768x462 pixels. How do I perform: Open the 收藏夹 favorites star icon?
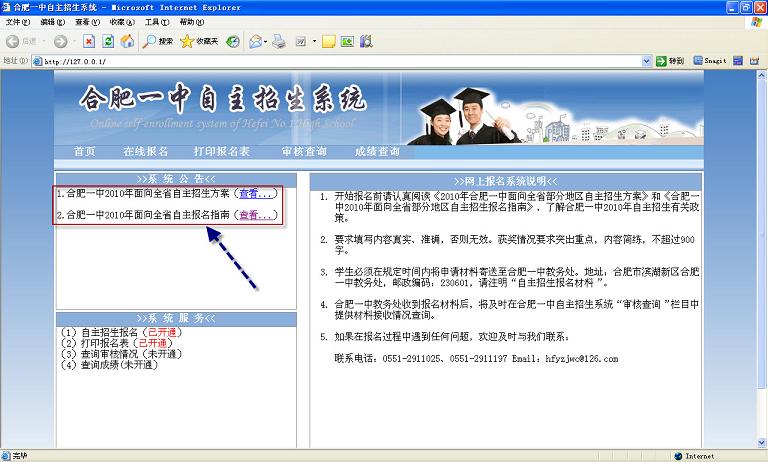(x=199, y=41)
